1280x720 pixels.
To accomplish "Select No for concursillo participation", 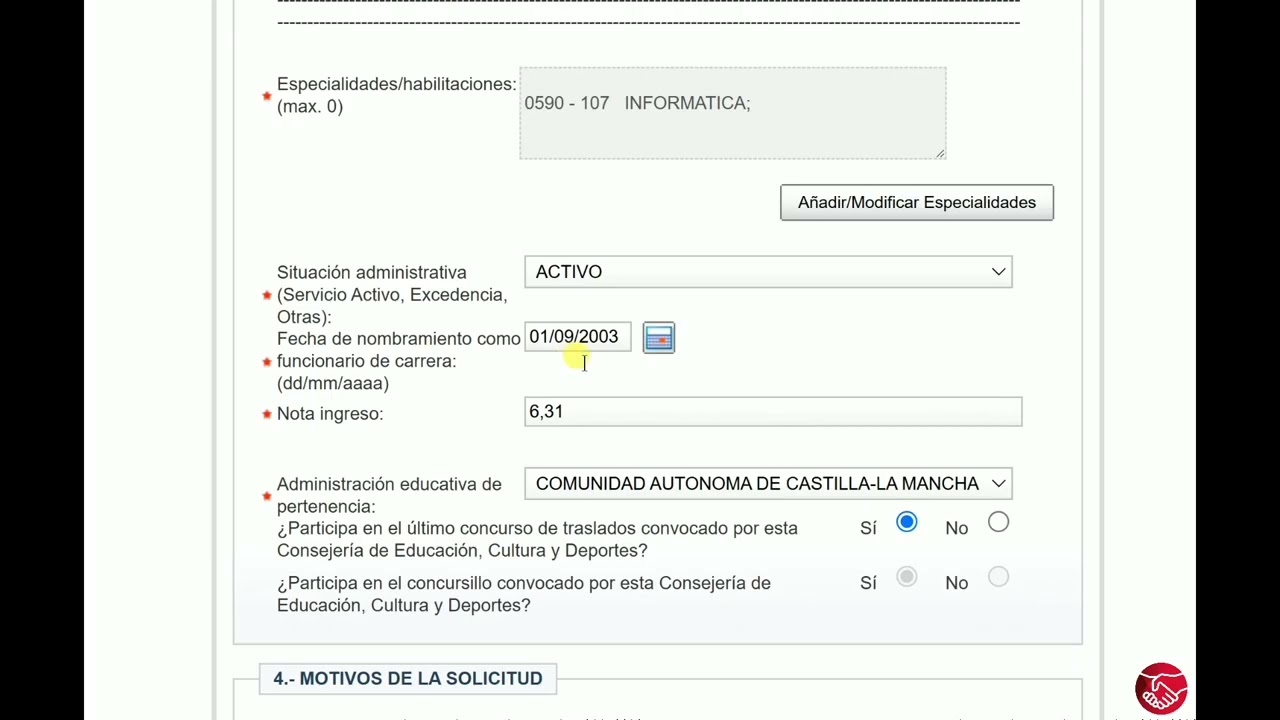I will pyautogui.click(x=998, y=577).
